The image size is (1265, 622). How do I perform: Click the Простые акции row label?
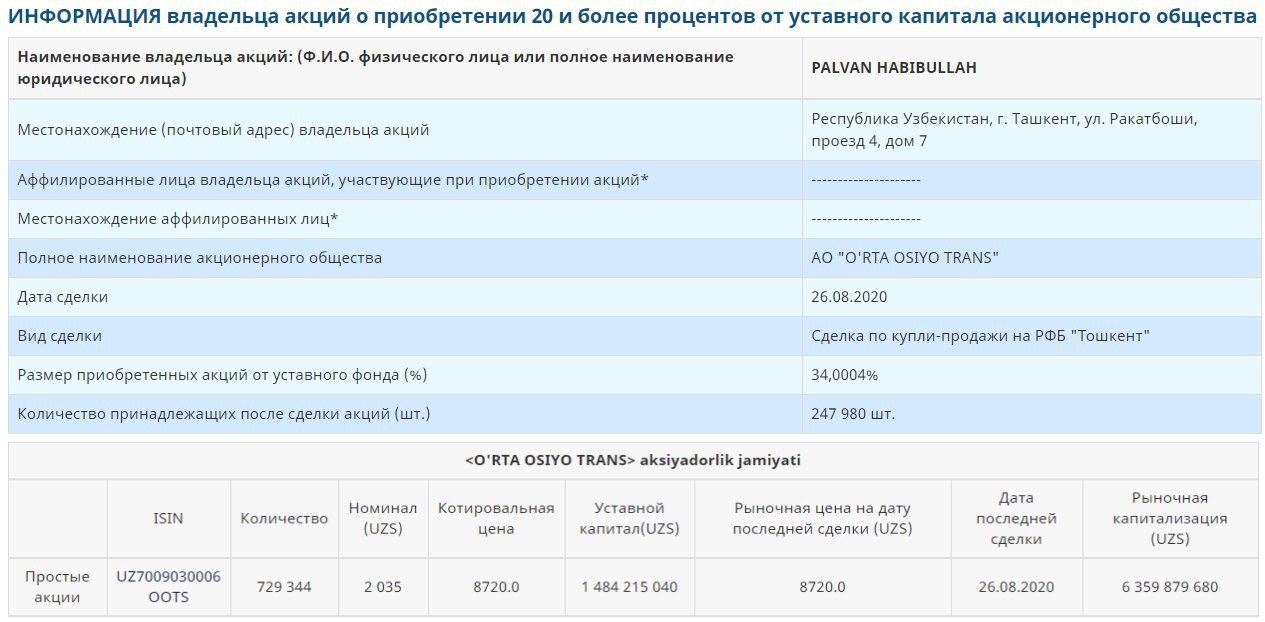(58, 587)
